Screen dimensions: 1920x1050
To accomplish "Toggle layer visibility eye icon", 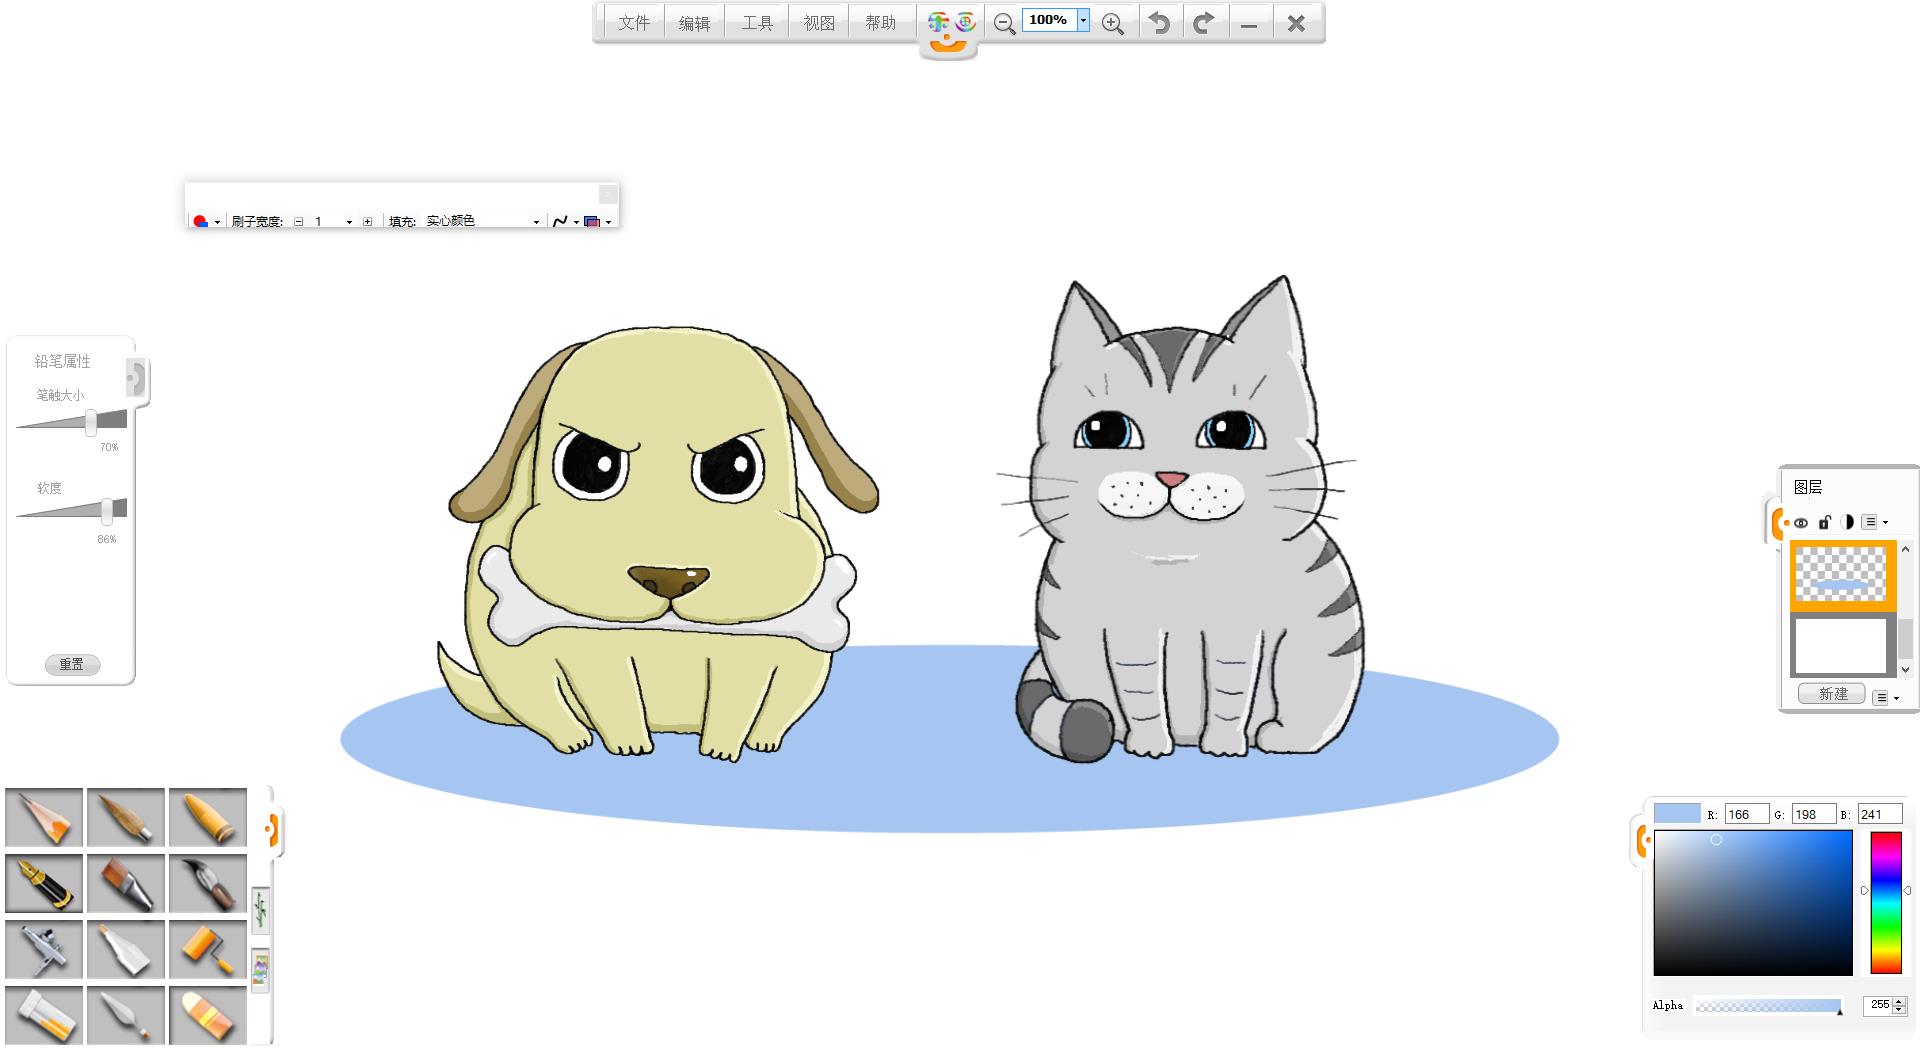I will tap(1801, 522).
